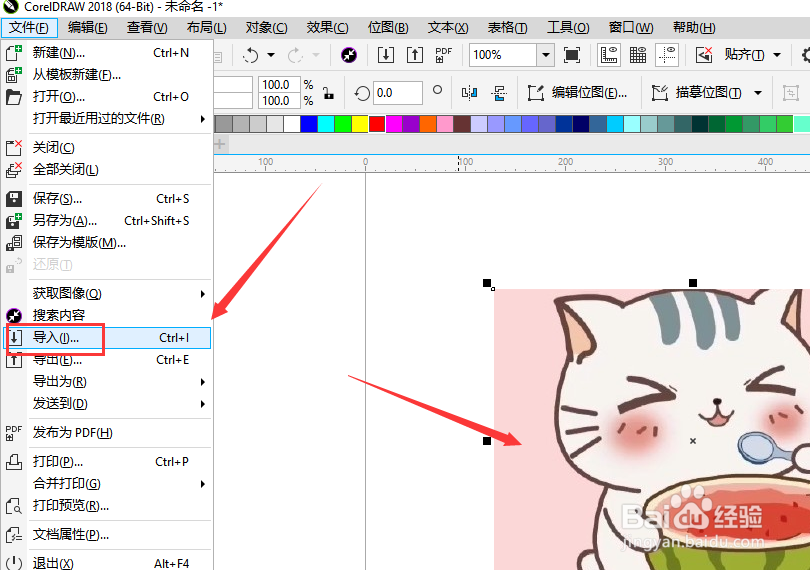This screenshot has height=570, width=810.
Task: Toggle the rulers display icon
Action: coord(609,55)
